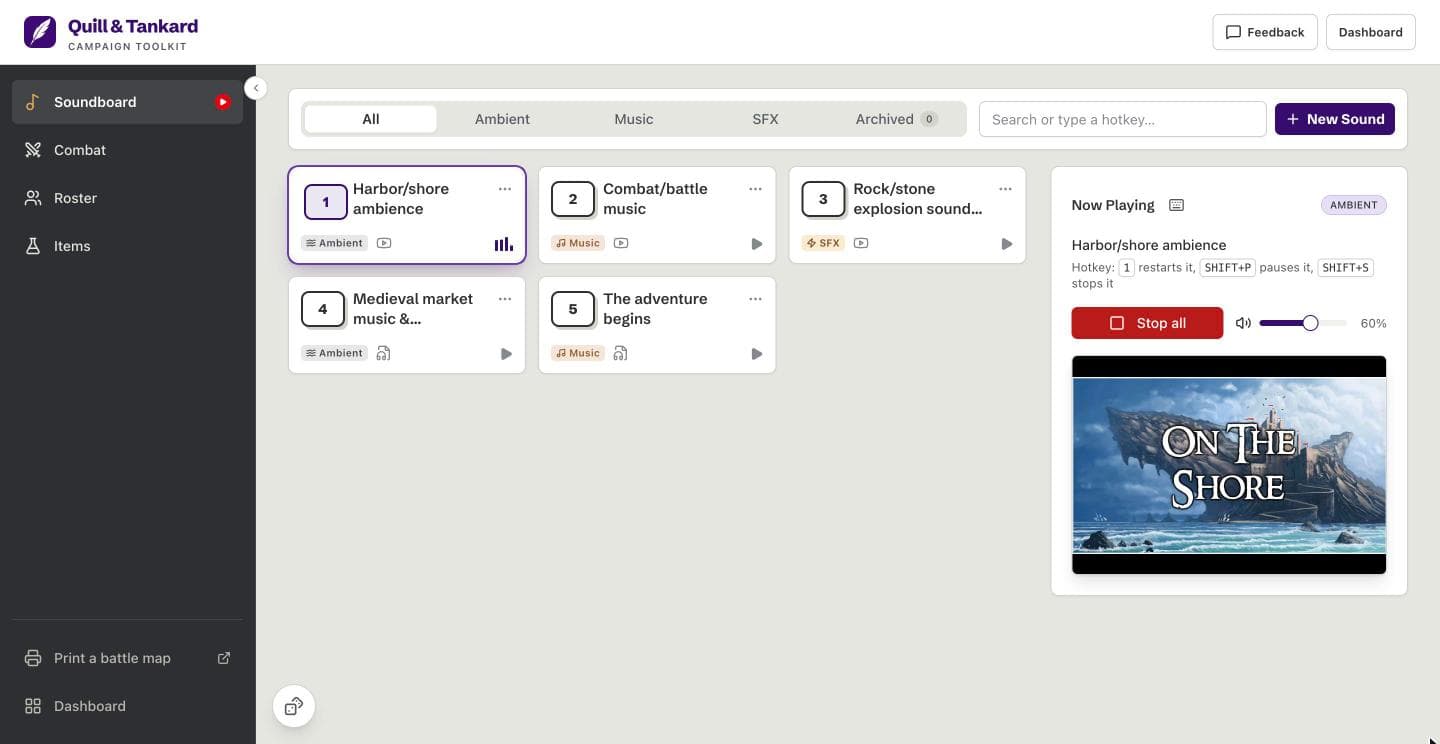Click hotkey badge 4 on Medieval market music
1440x744 pixels.
tap(323, 309)
